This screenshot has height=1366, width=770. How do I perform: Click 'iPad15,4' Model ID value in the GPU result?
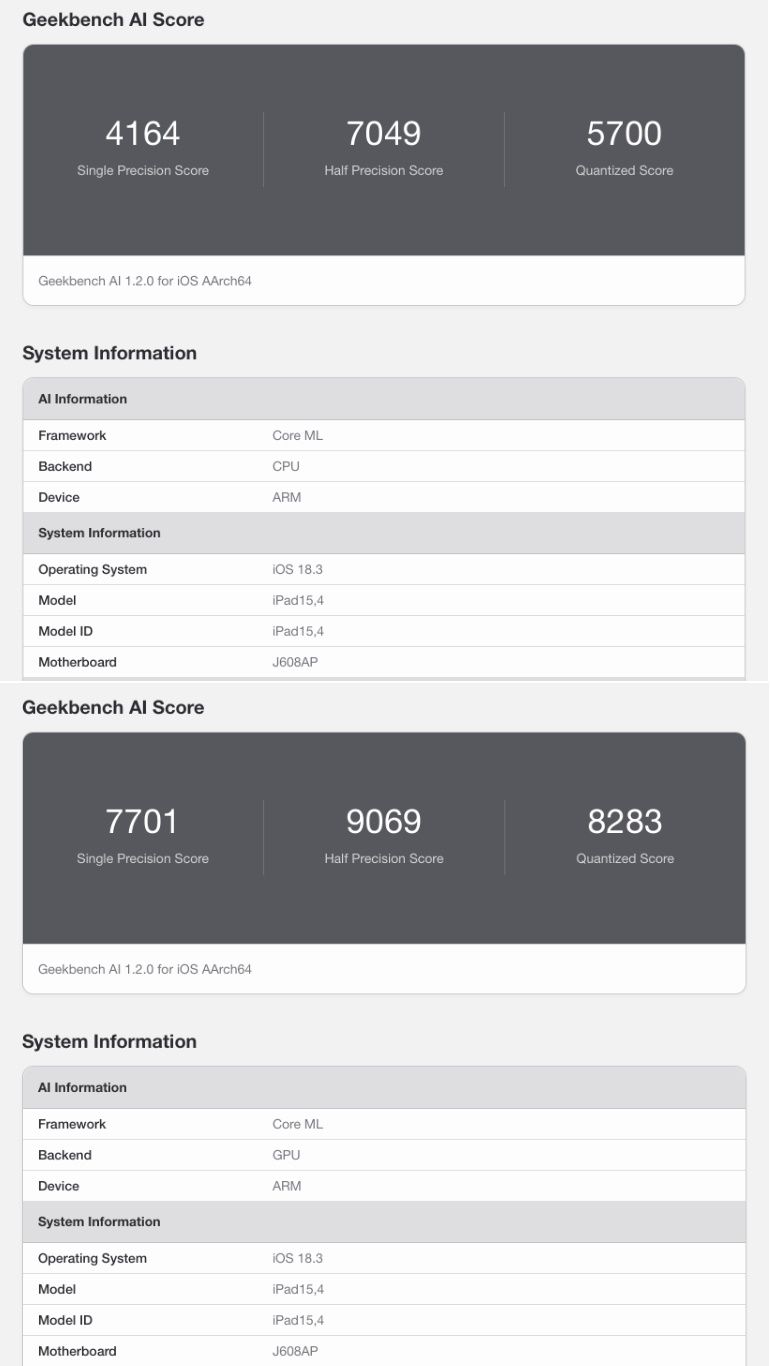point(298,1320)
